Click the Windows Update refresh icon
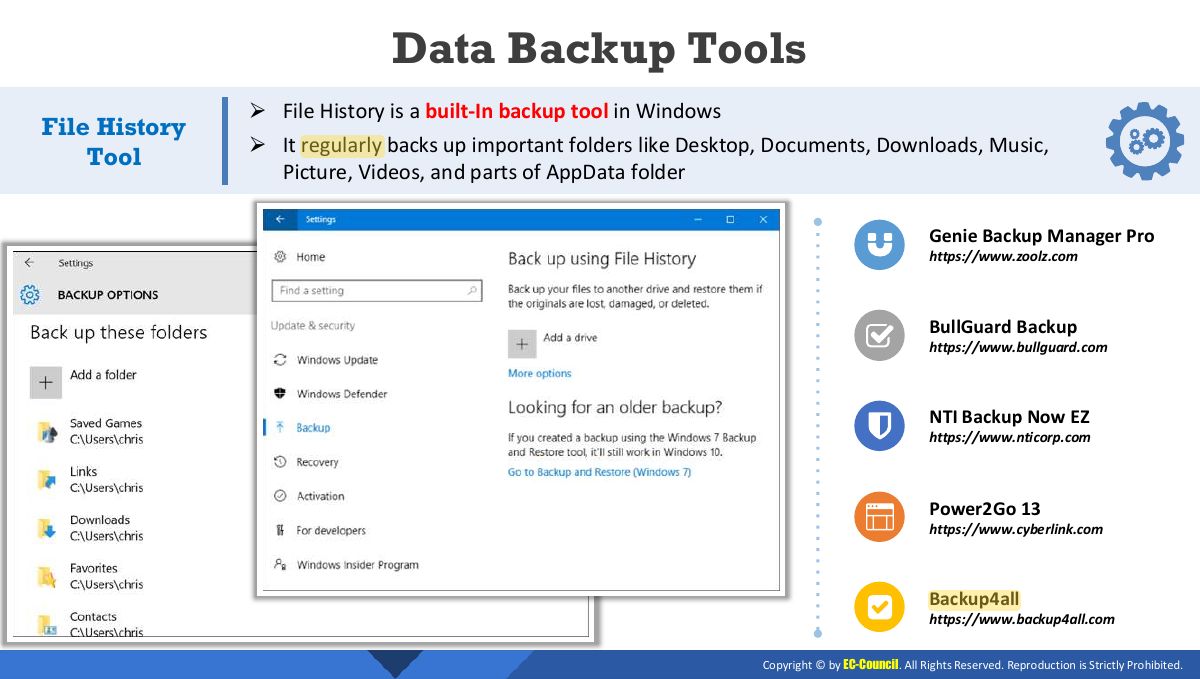The image size is (1200, 679). (280, 360)
